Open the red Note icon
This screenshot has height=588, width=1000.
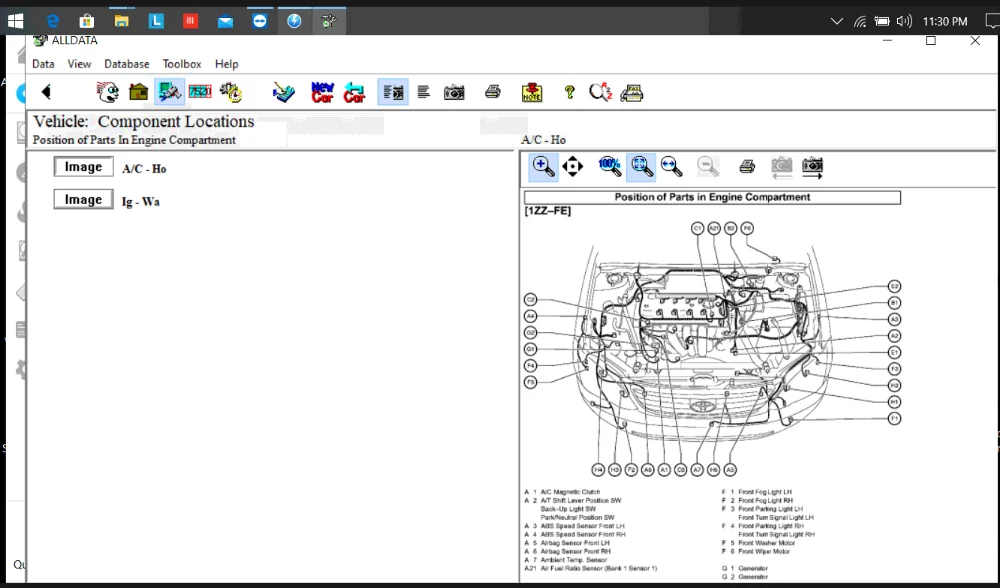[x=532, y=92]
